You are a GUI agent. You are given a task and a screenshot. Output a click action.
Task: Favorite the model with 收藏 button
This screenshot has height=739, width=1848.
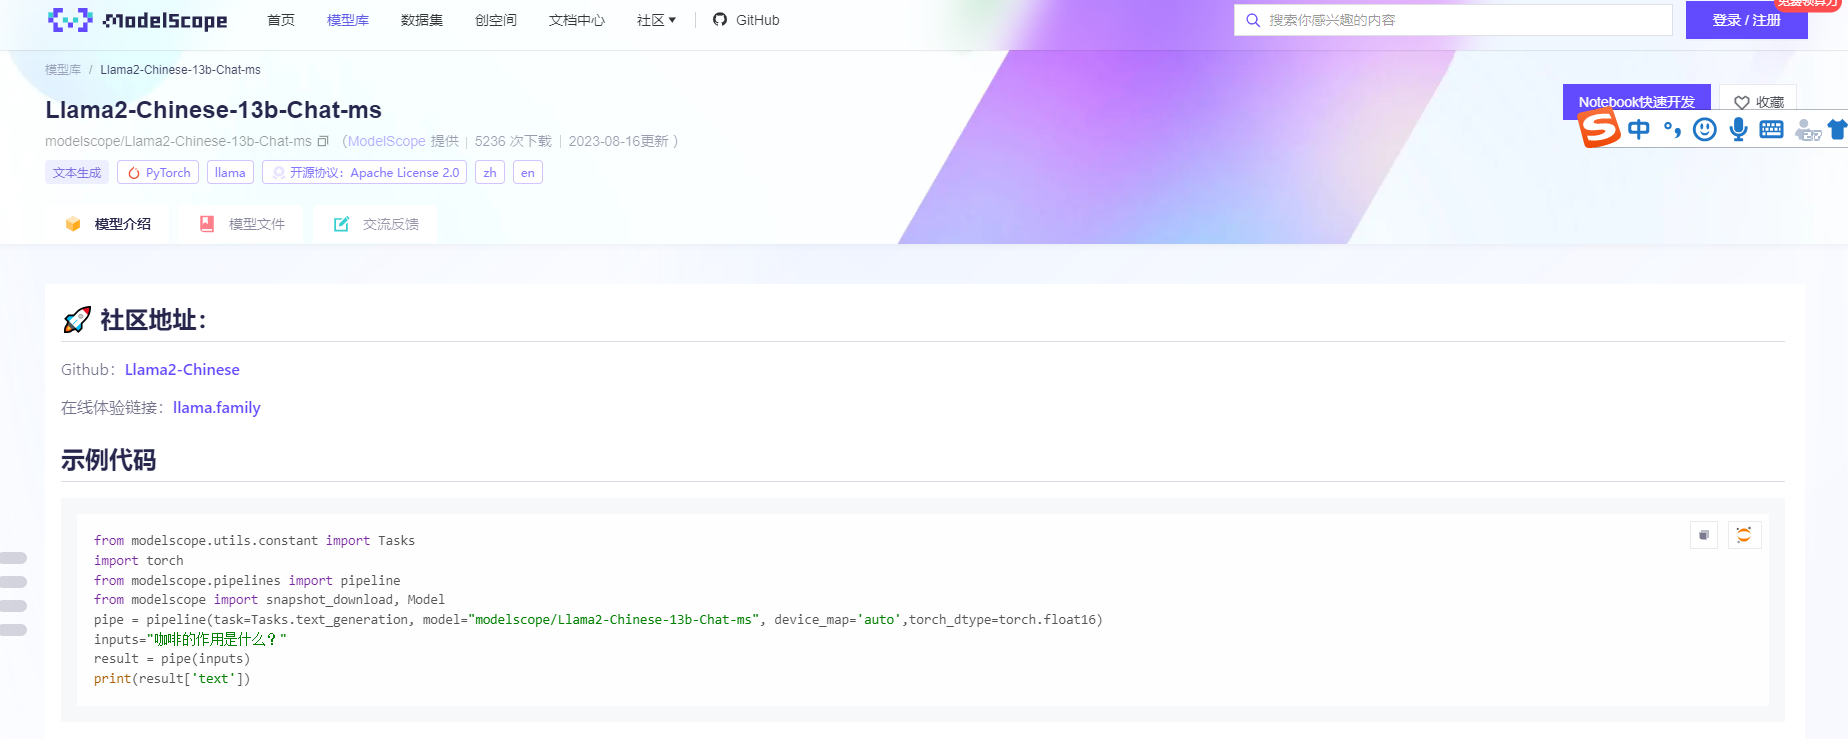coord(1758,102)
